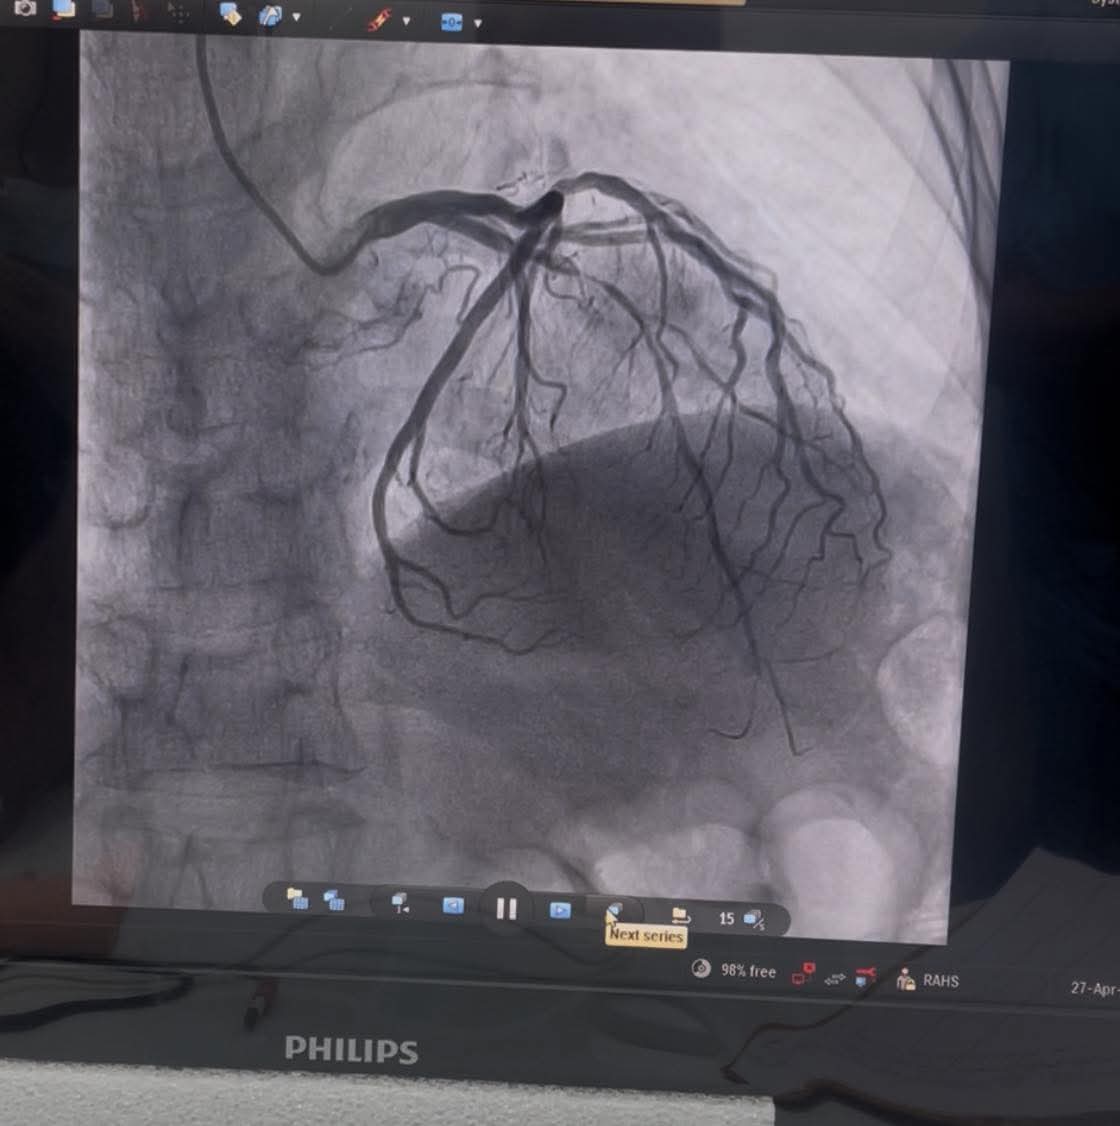Click the blue image with yellow tag icon
Viewport: 1120px width, 1126px height.
[230, 14]
